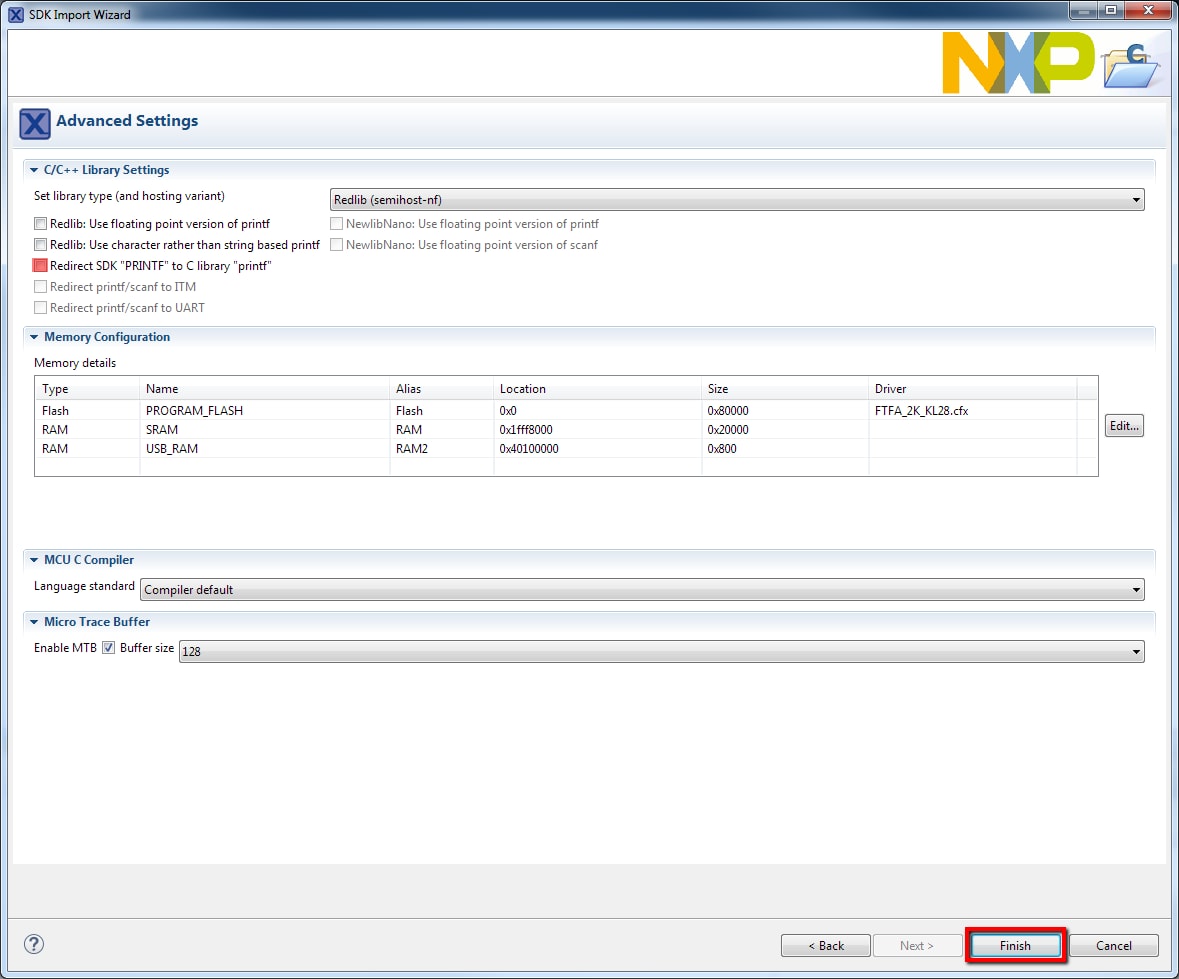This screenshot has height=979, width=1179.
Task: Check Redirect SDK PRINTF to C library
Action: (x=41, y=266)
